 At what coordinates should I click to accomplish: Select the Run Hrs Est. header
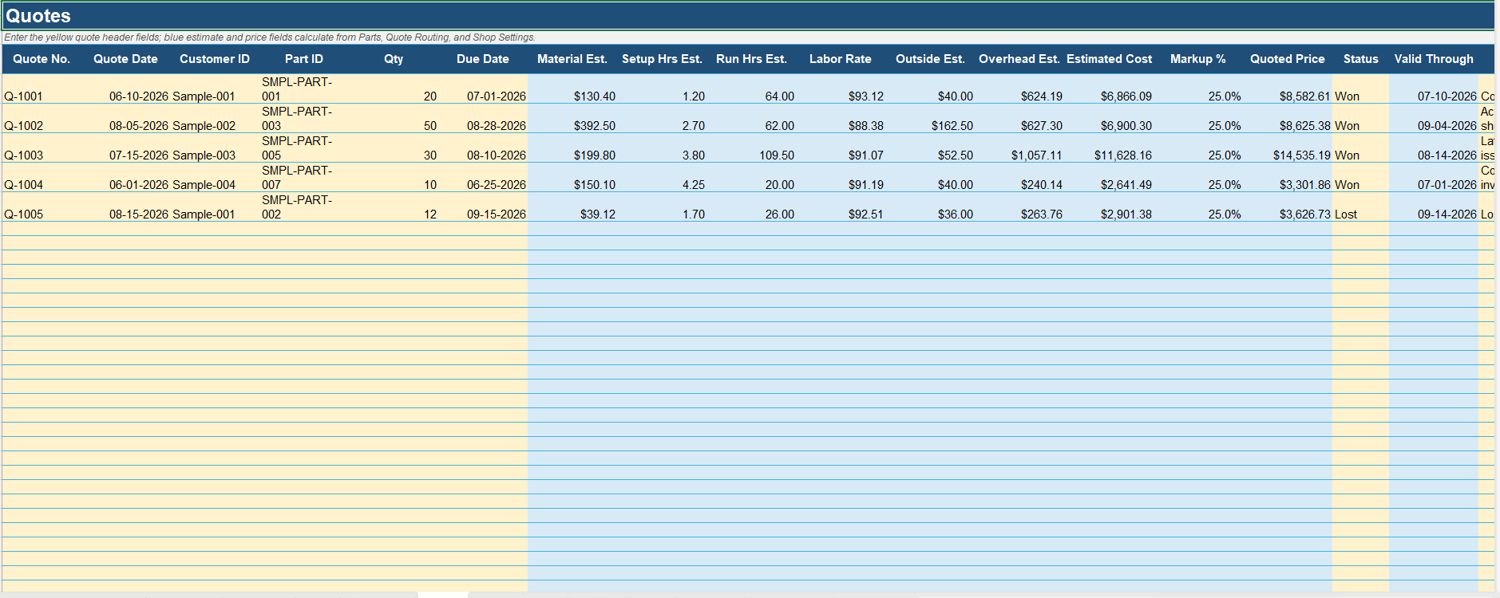751,59
